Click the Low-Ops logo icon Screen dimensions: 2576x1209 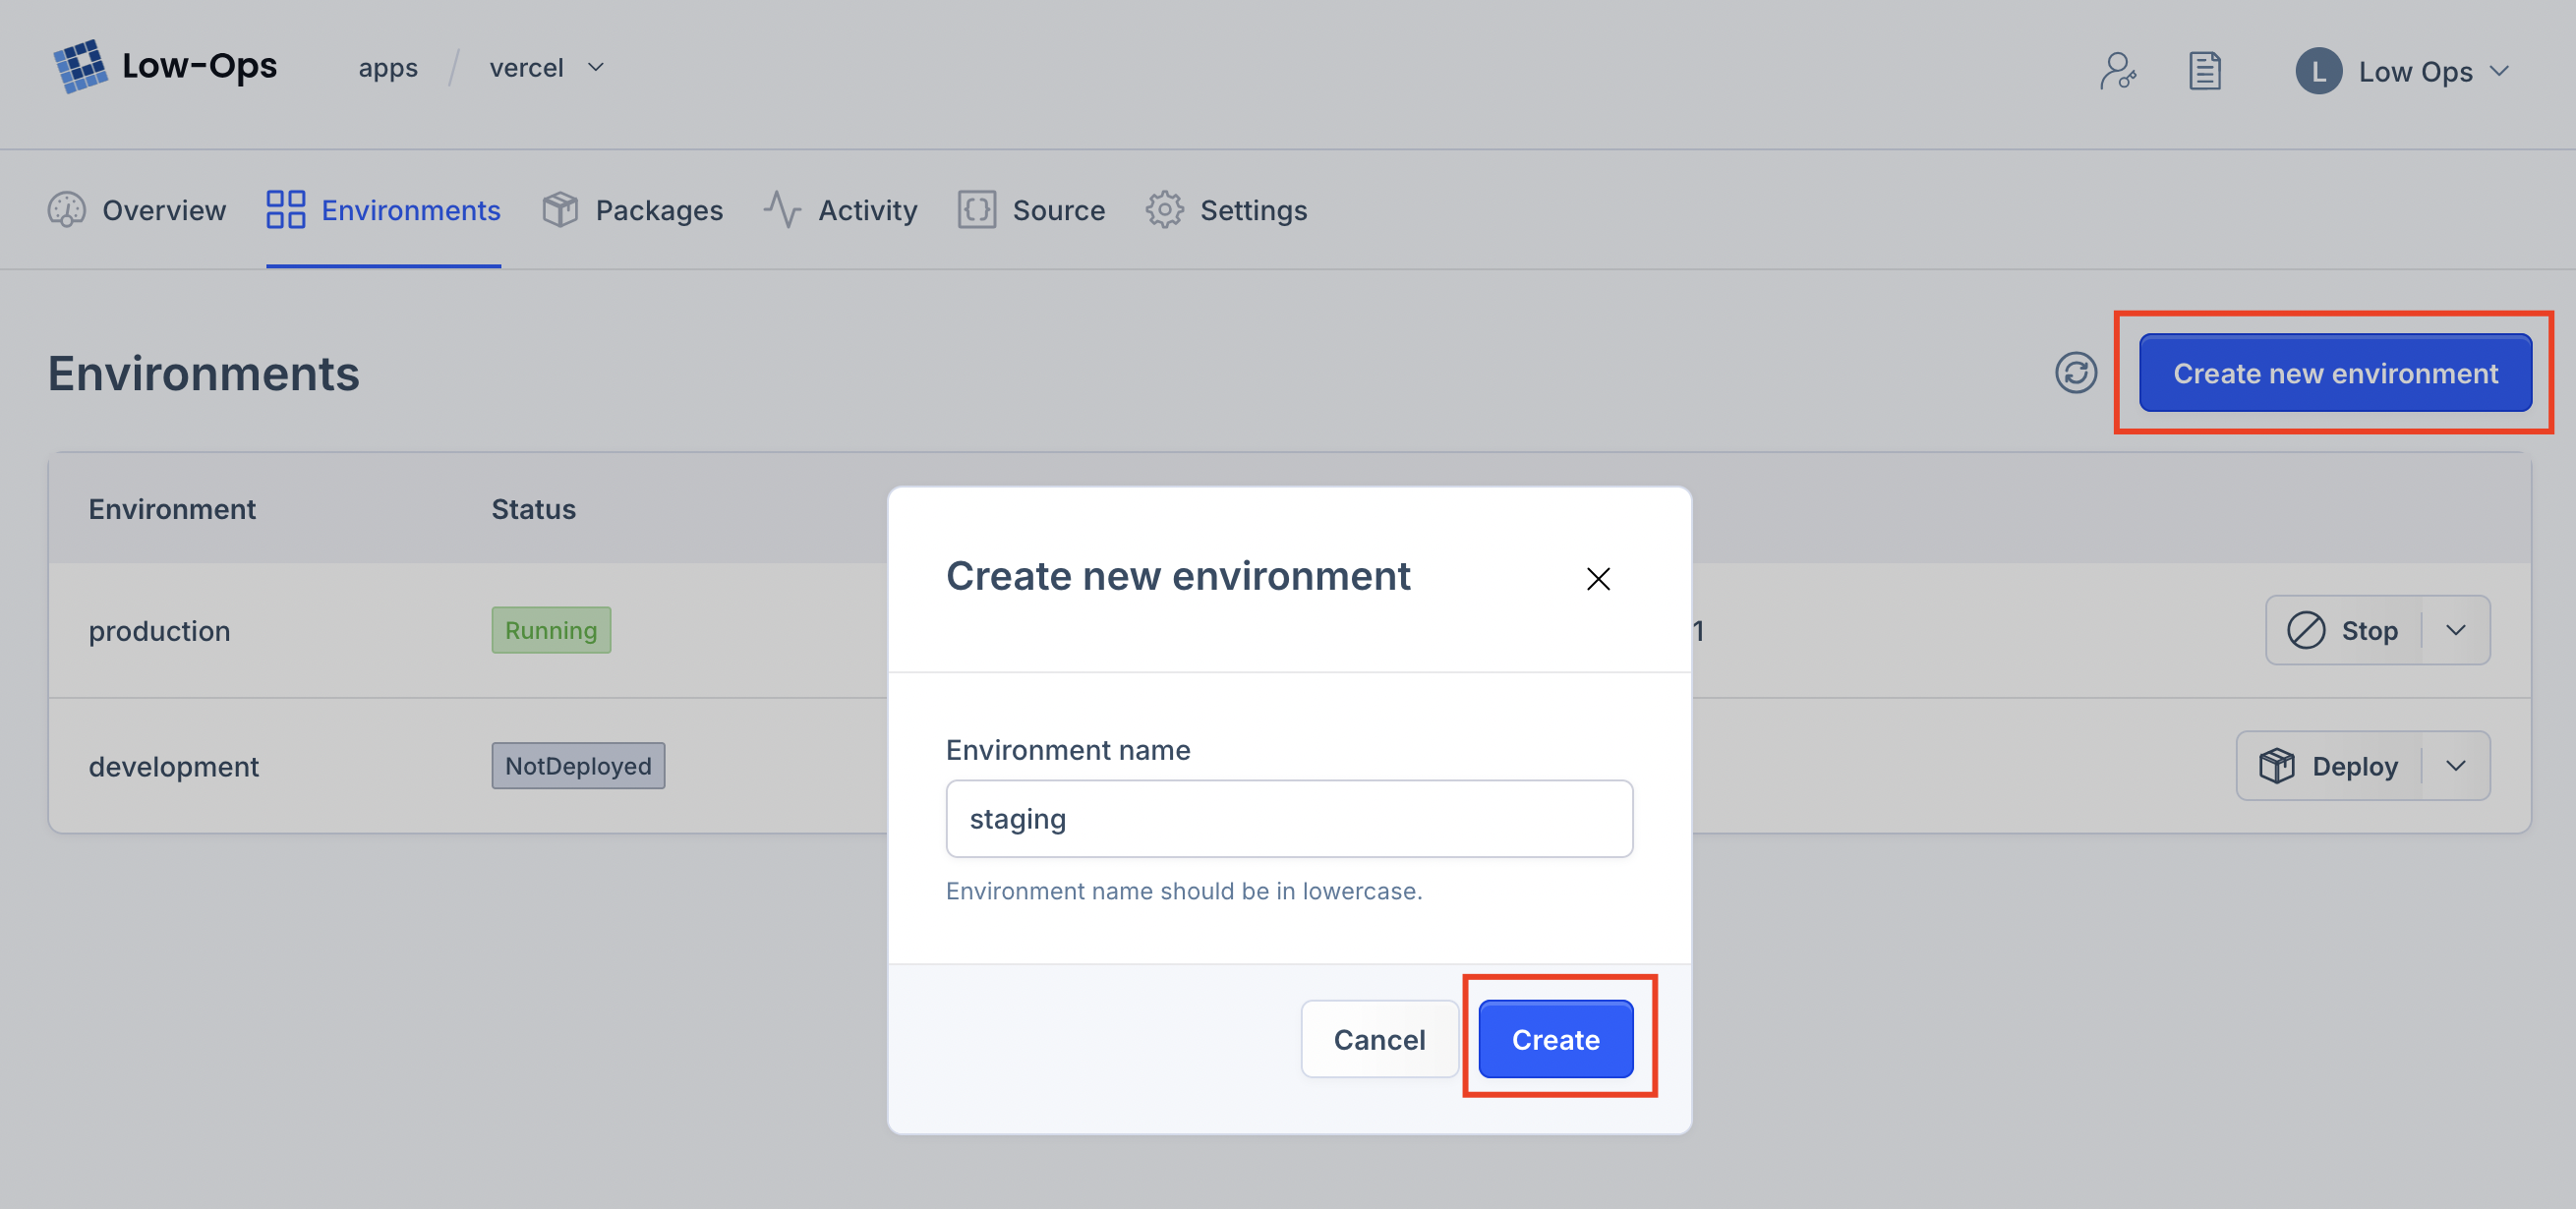click(x=81, y=66)
